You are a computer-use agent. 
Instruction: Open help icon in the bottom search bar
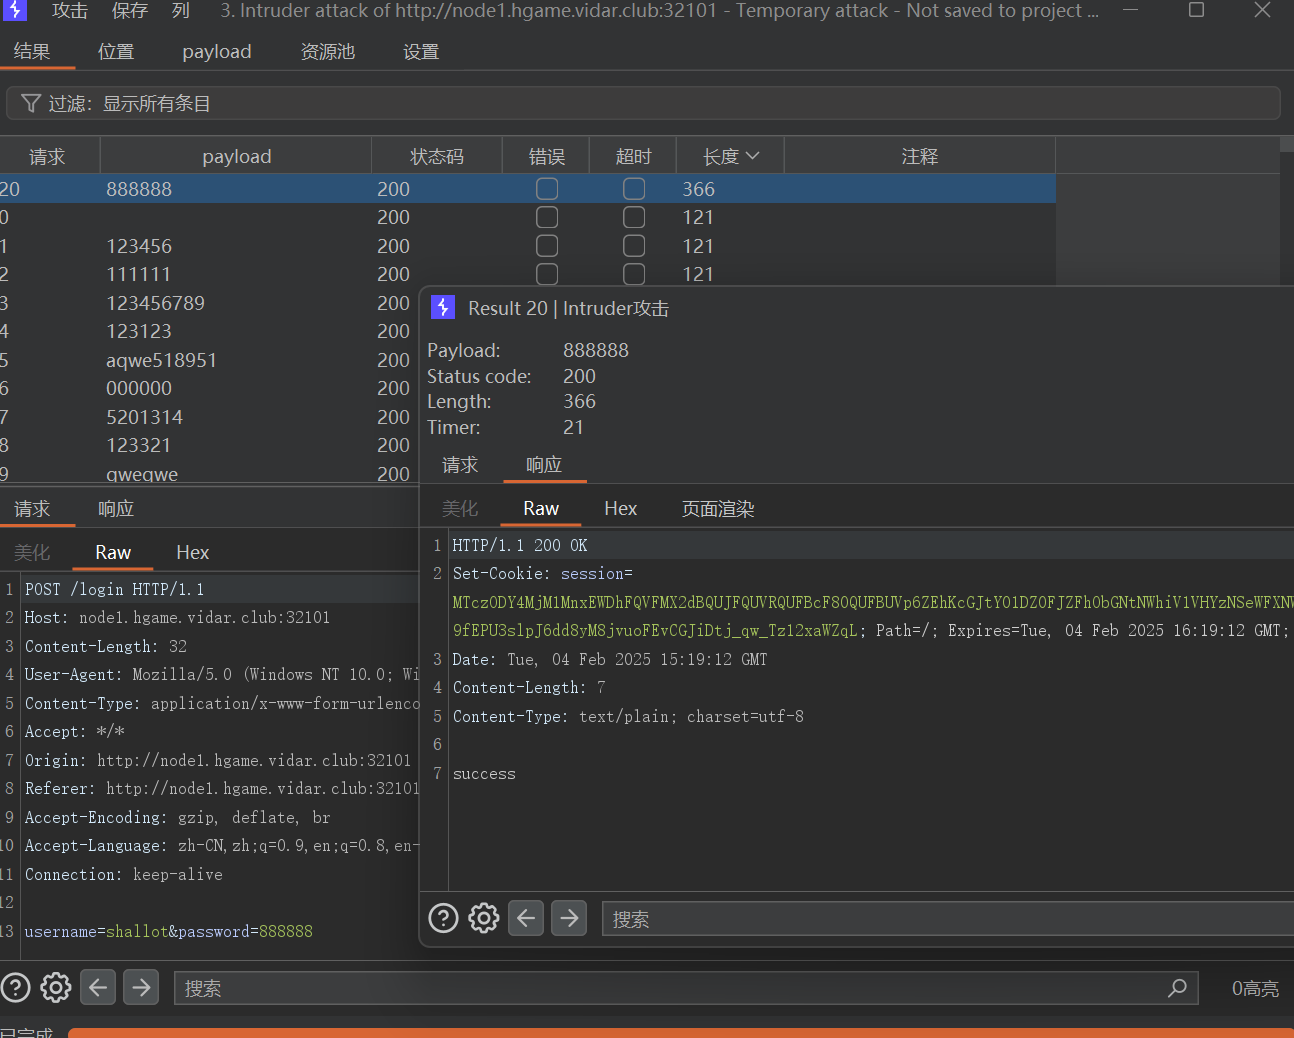(x=15, y=988)
